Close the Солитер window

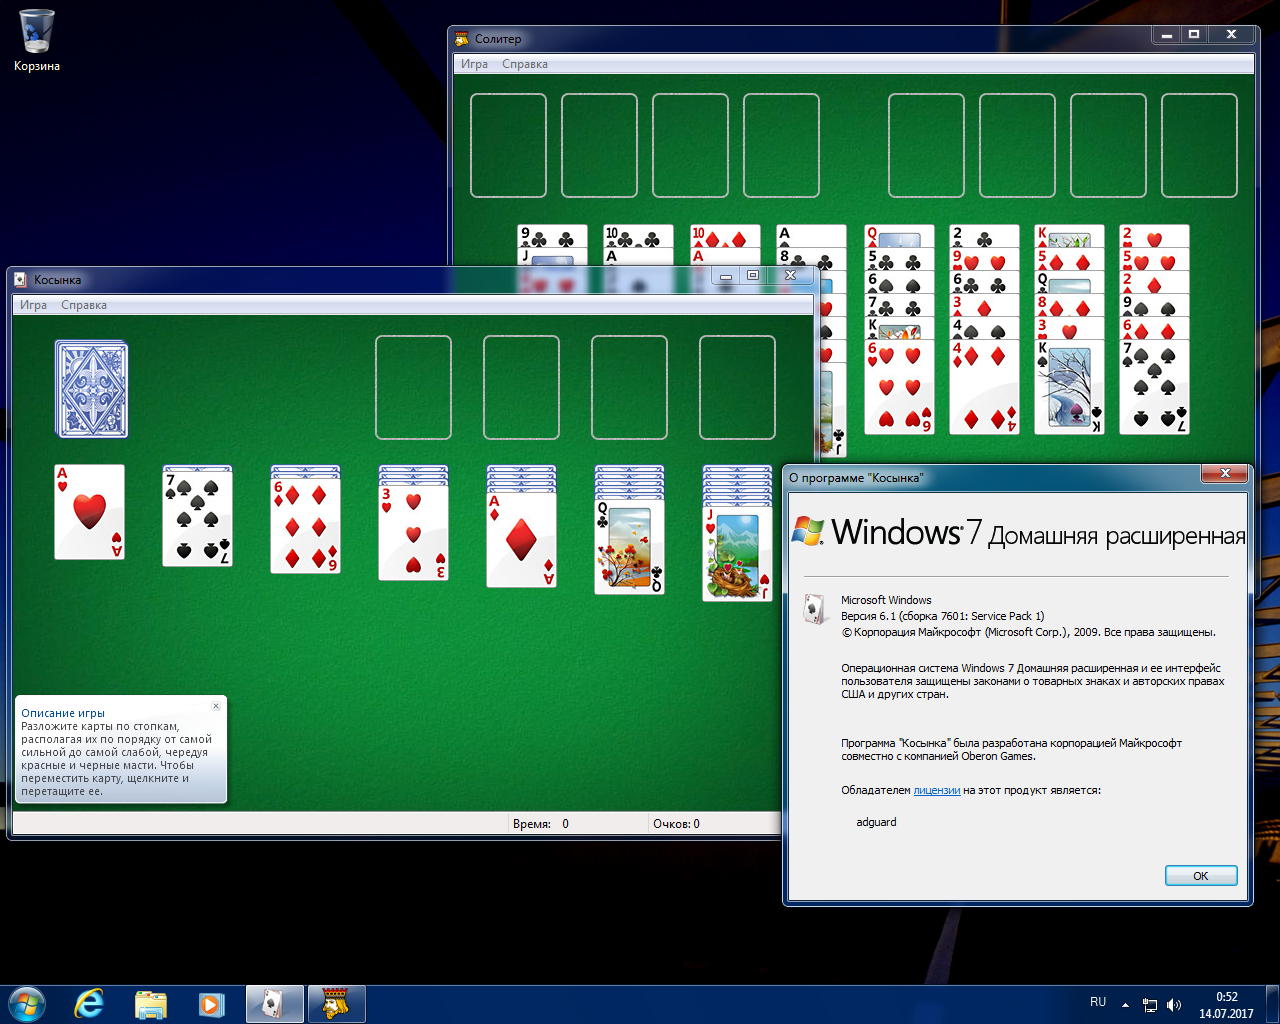[1231, 35]
